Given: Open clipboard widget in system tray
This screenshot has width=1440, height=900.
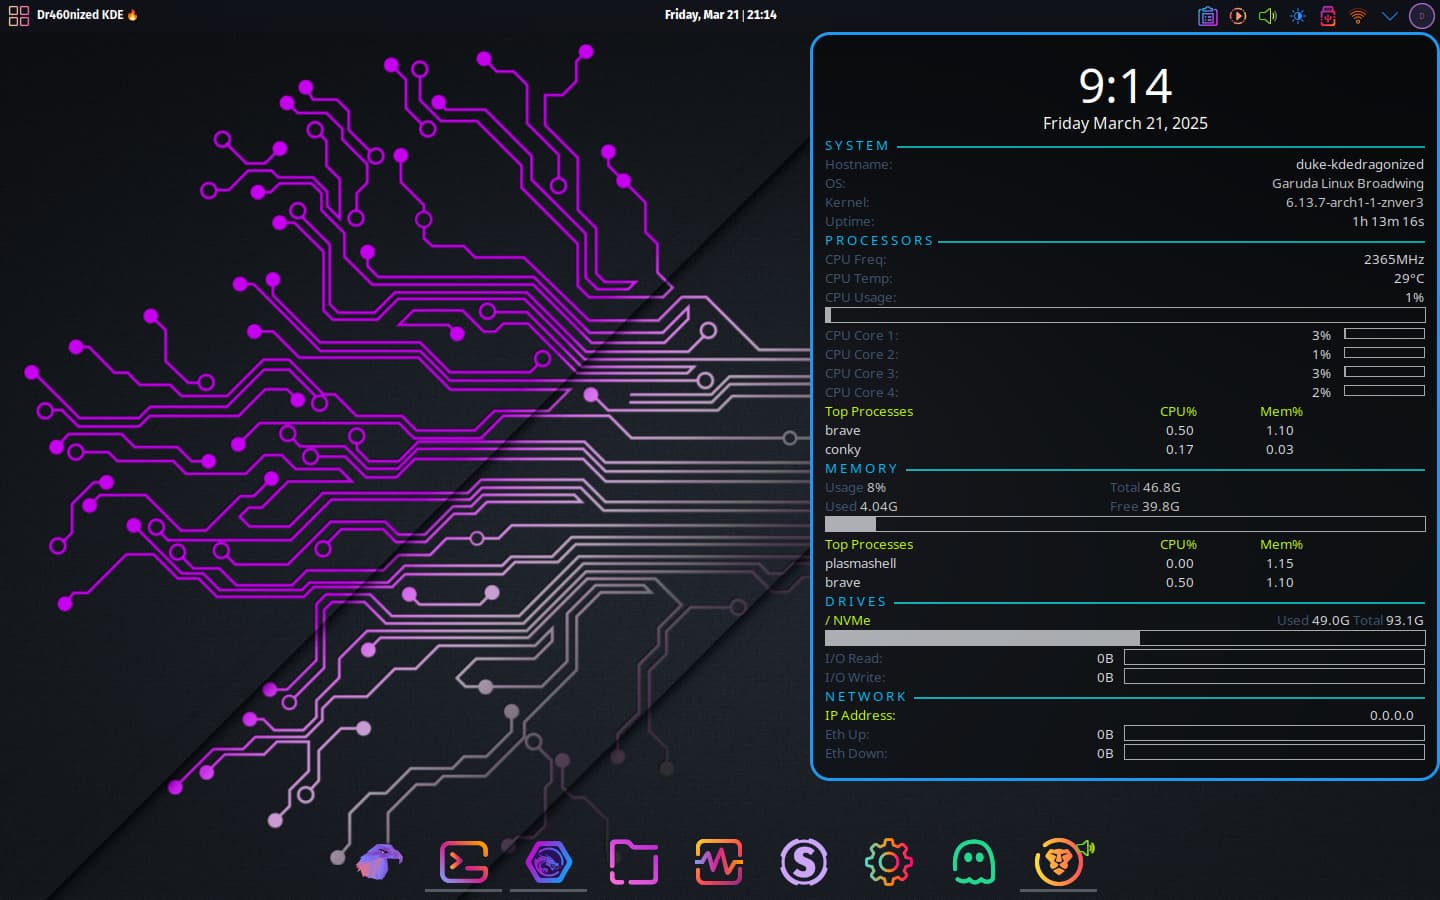Looking at the screenshot, I should (x=1208, y=16).
